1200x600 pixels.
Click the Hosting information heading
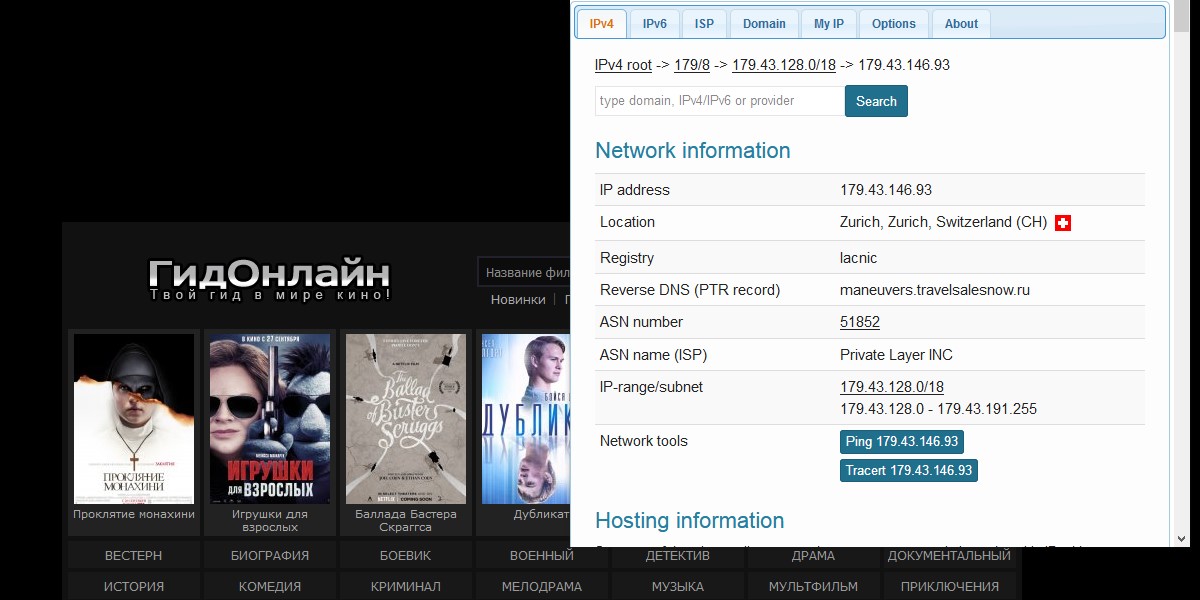(690, 521)
